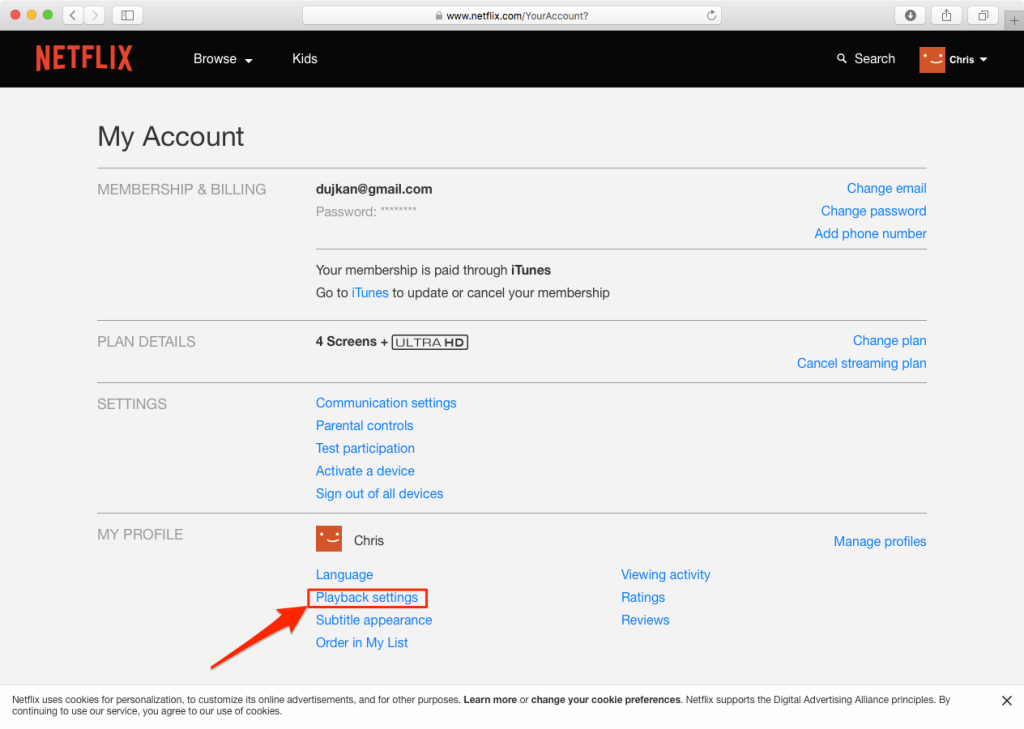This screenshot has width=1024, height=729.
Task: Open Change plan link
Action: (889, 340)
